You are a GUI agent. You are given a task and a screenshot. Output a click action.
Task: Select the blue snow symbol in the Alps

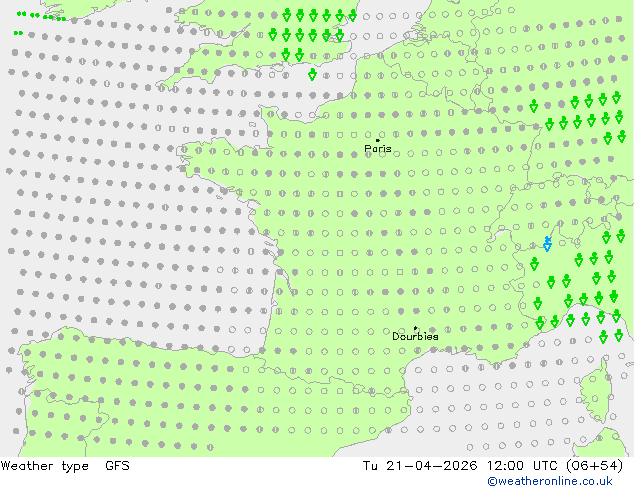click(x=547, y=244)
